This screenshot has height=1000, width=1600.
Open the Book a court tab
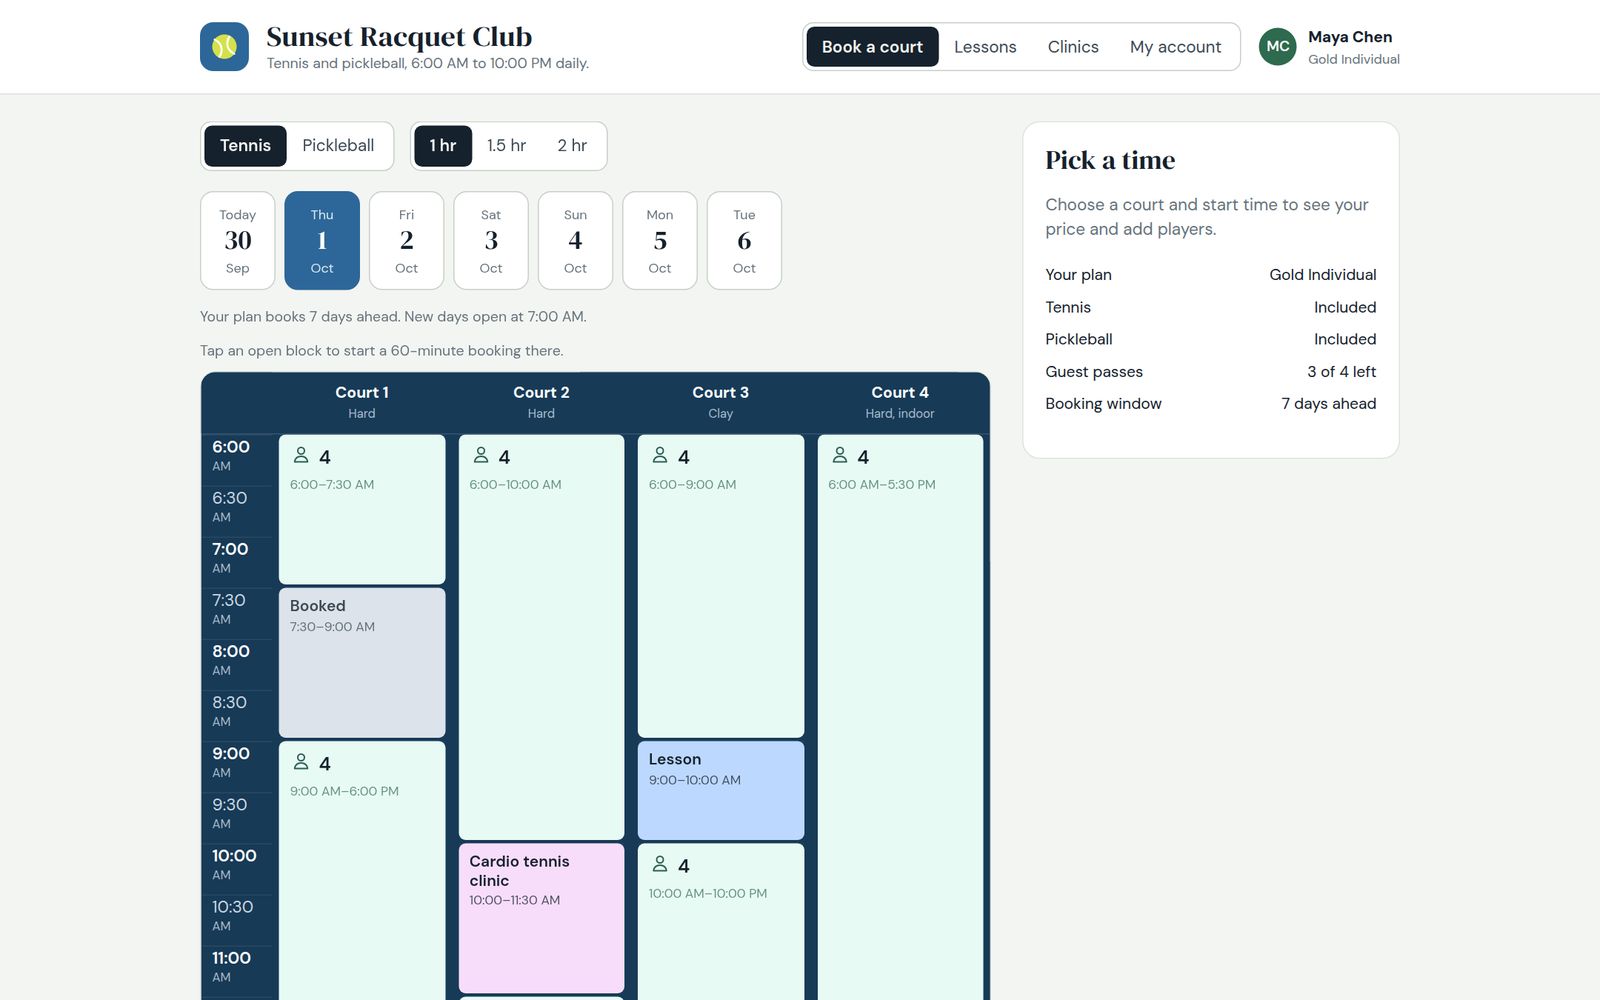tap(872, 47)
